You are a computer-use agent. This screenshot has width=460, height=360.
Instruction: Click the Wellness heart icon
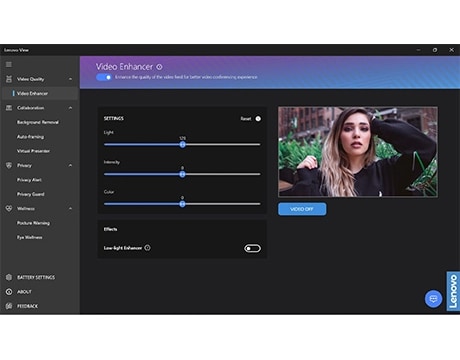(9, 208)
